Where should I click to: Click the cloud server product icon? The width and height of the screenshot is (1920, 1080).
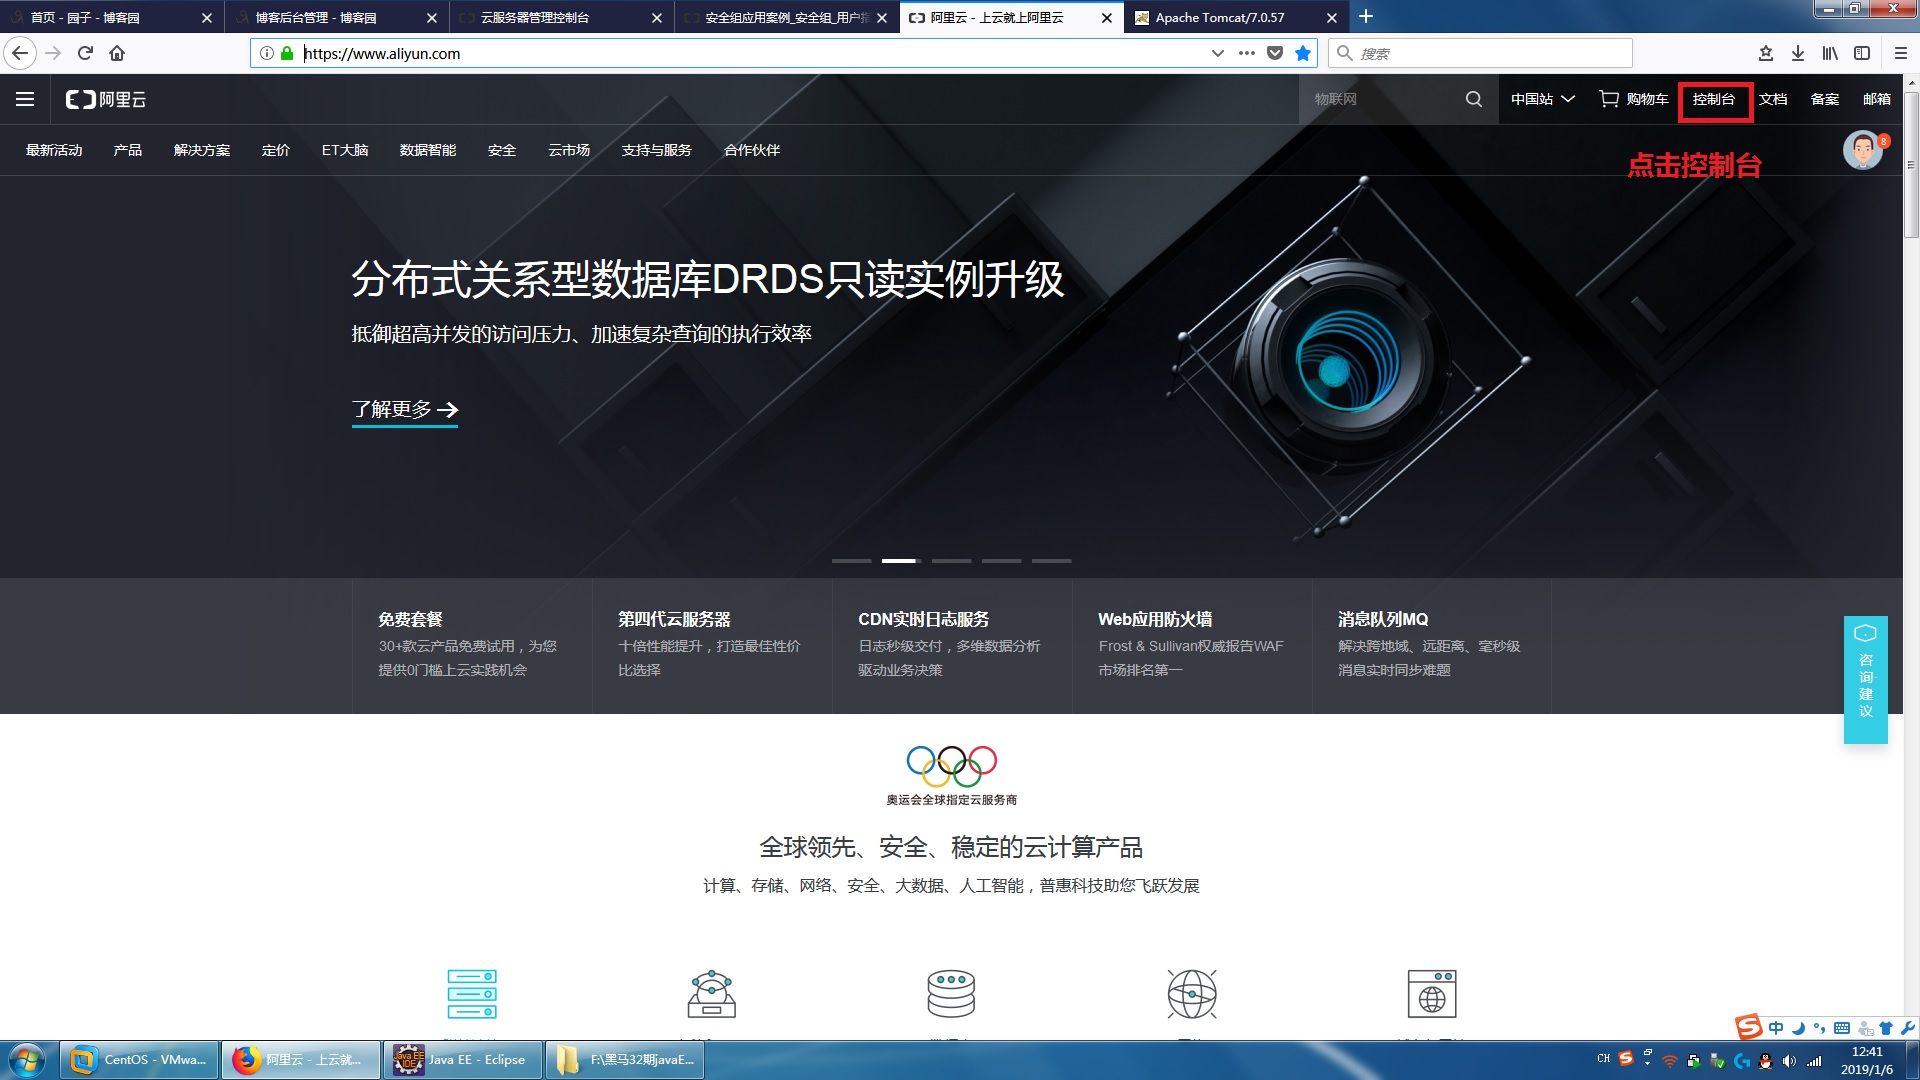(x=472, y=994)
